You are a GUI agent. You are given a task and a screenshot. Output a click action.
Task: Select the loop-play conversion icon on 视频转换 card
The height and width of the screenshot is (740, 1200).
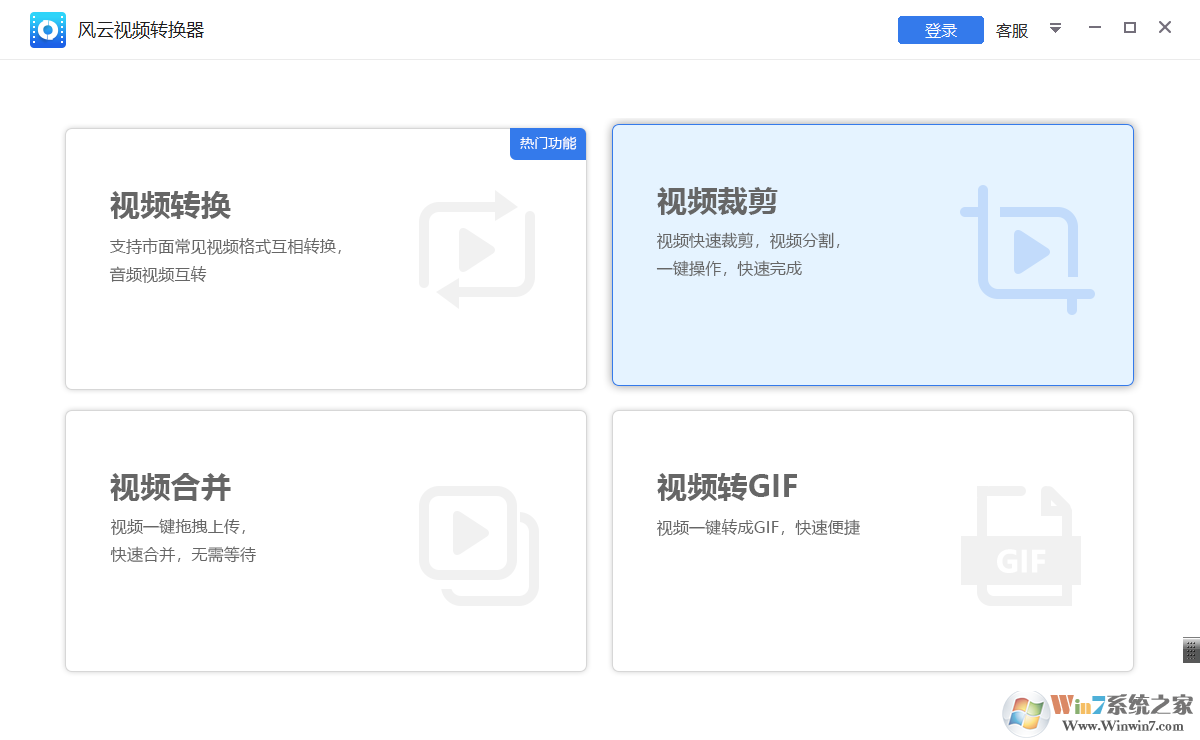pos(478,247)
